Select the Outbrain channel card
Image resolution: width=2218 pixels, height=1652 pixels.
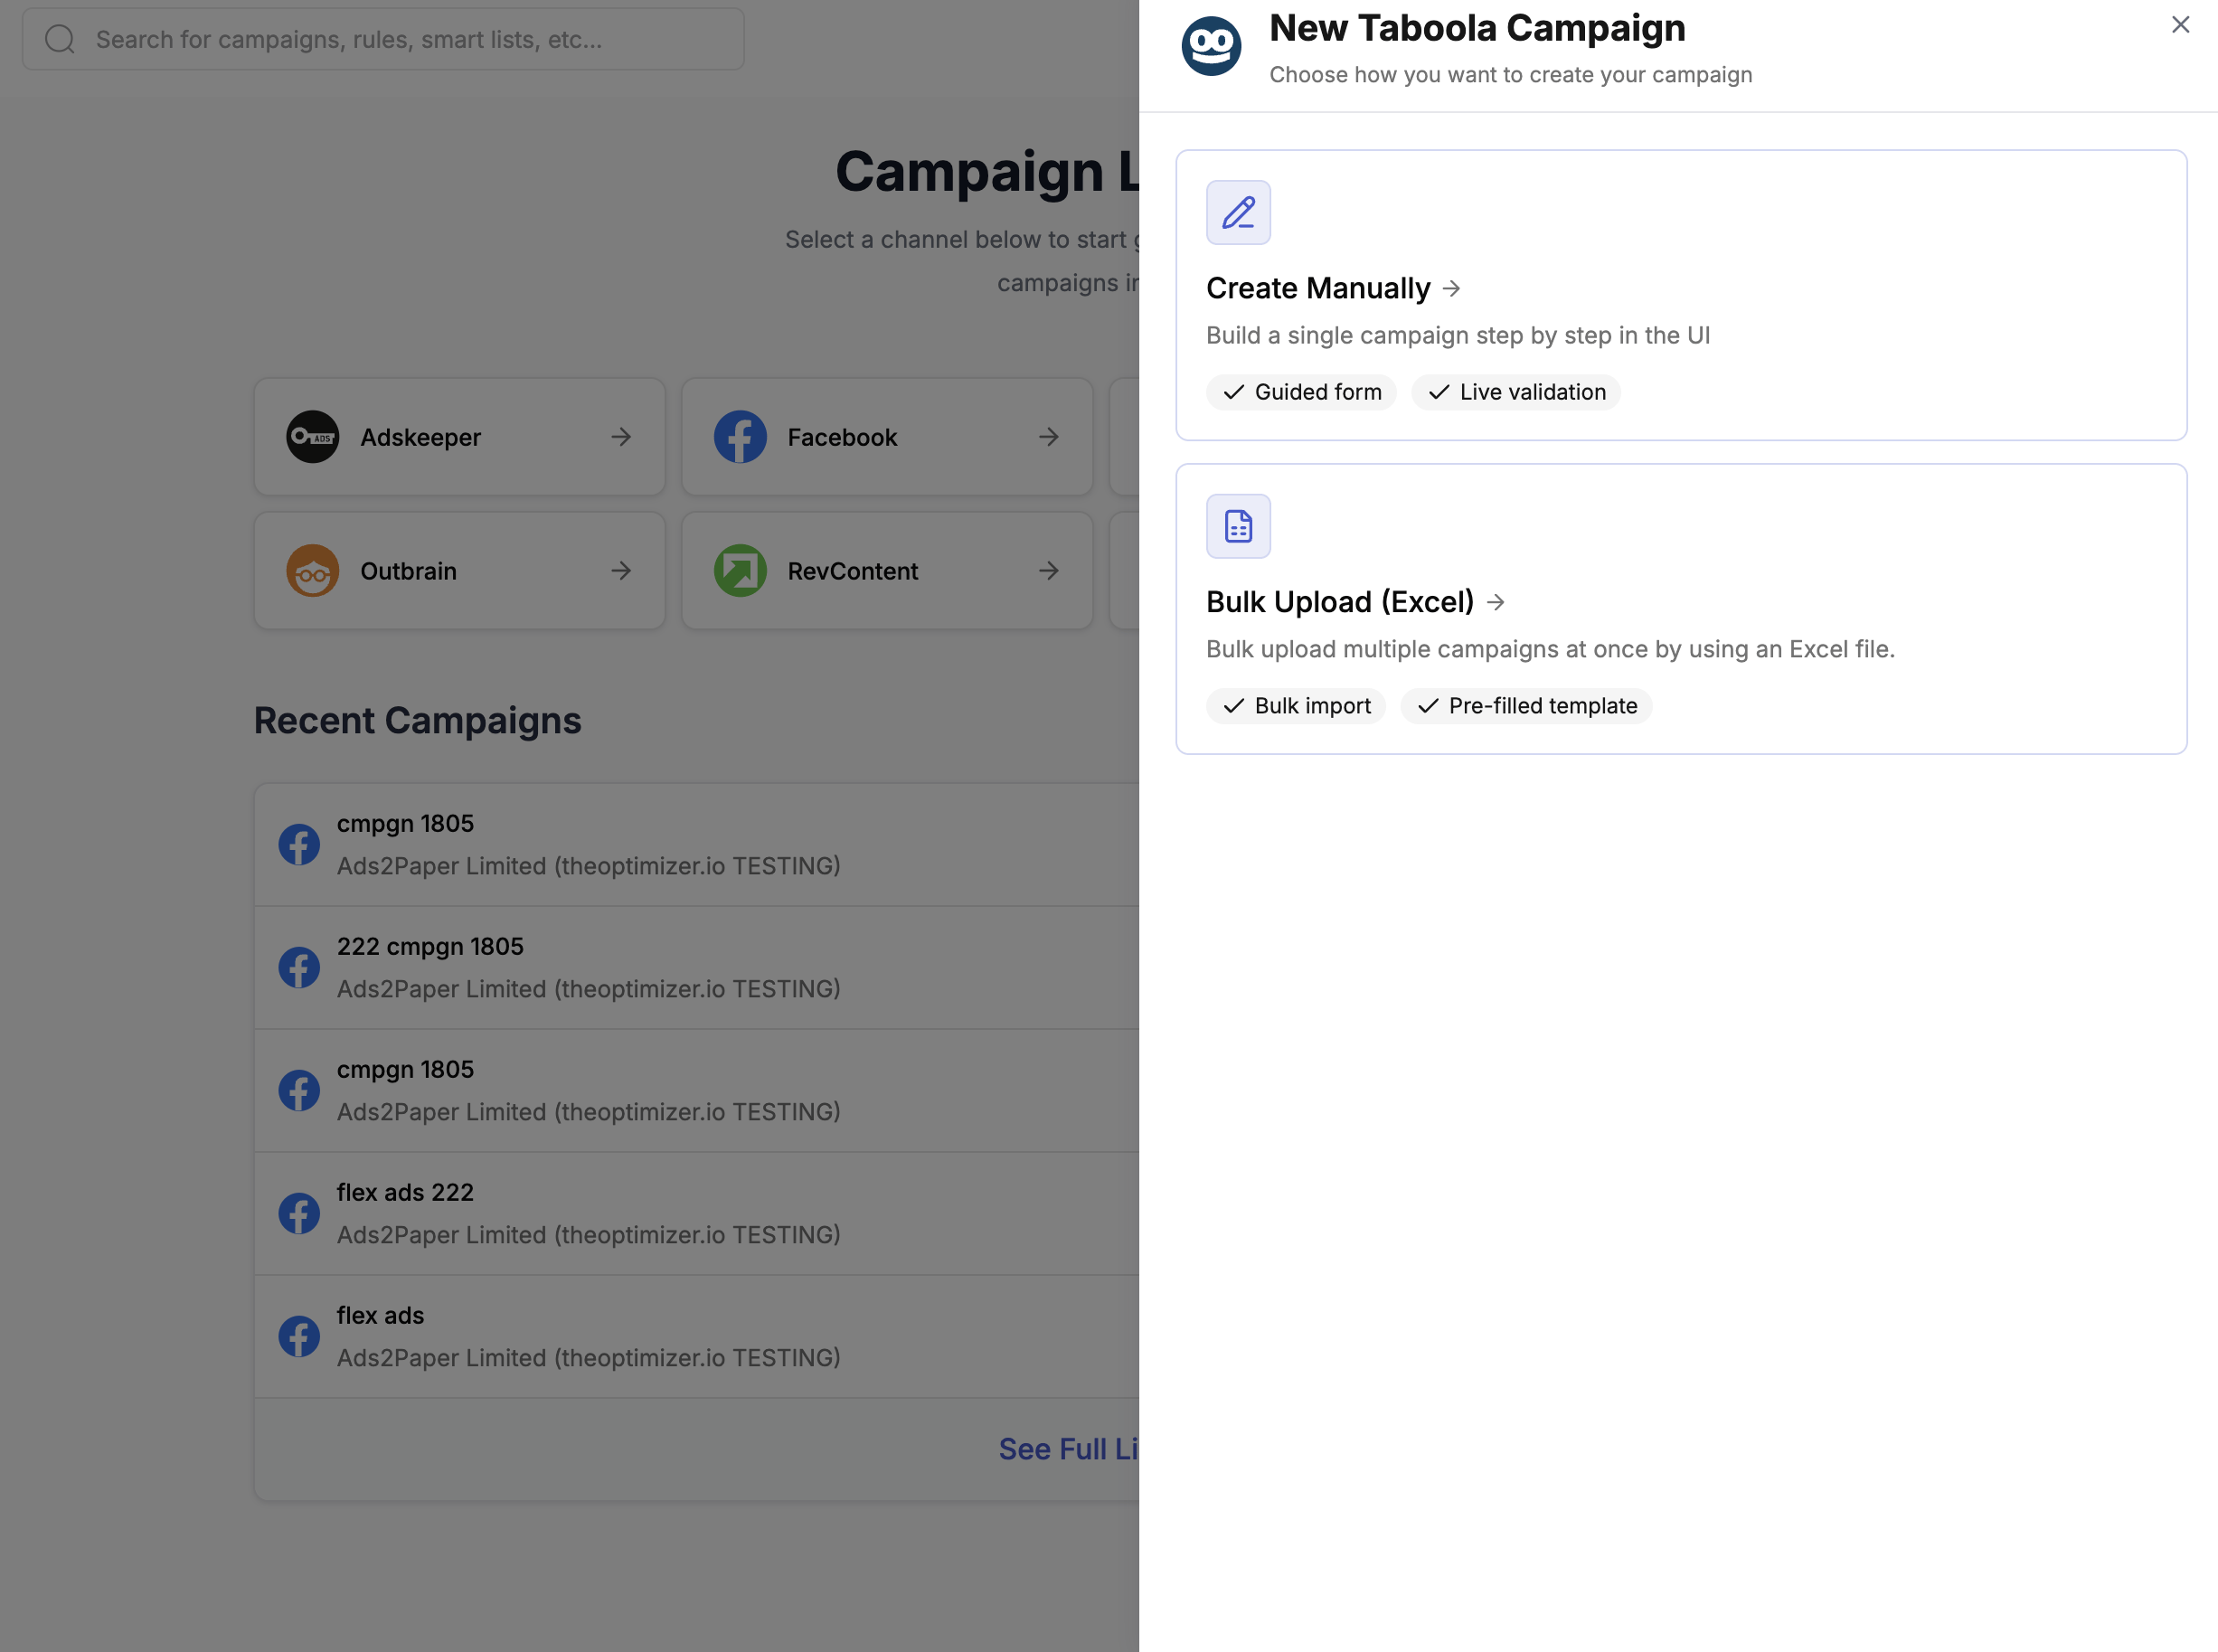pyautogui.click(x=459, y=571)
